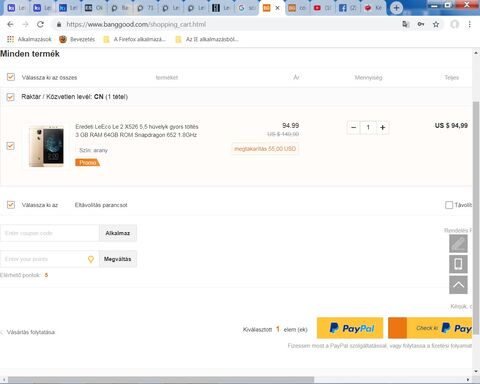
Task: Click the Eltávolítás parancsot link
Action: tap(101, 205)
